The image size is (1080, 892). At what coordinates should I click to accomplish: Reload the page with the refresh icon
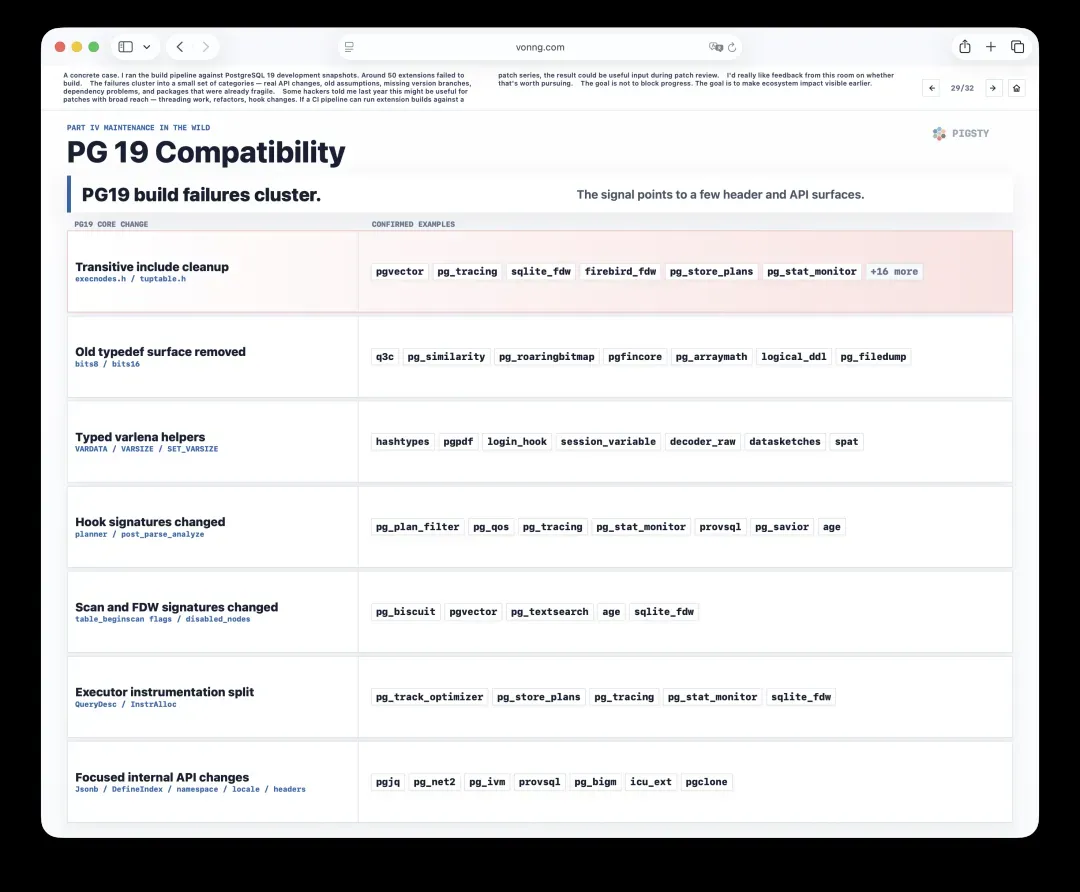(732, 47)
